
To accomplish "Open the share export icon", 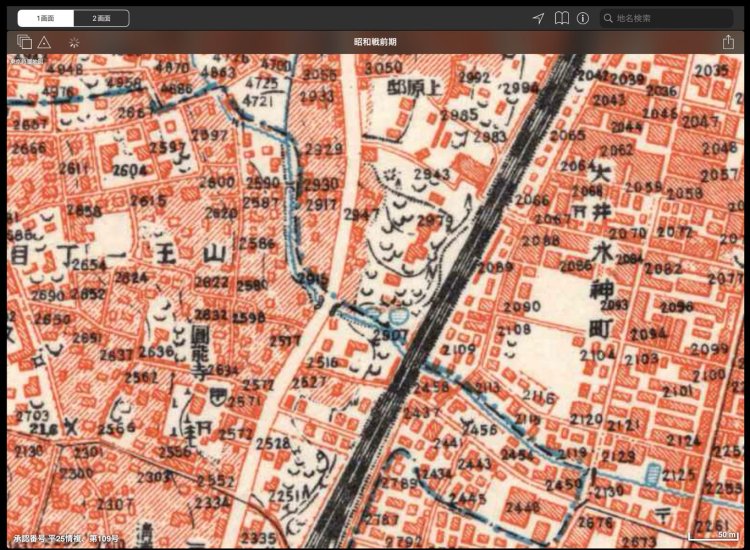I will 728,42.
